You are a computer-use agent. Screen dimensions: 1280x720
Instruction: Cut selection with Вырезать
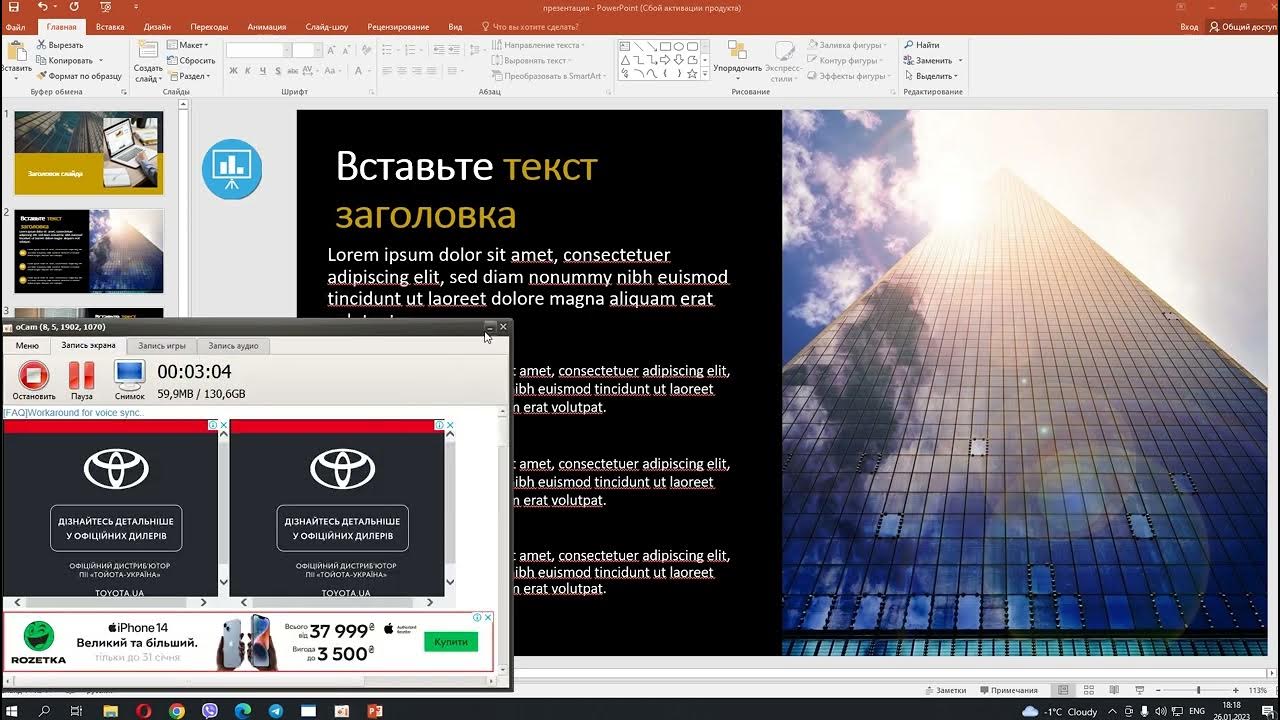point(60,45)
